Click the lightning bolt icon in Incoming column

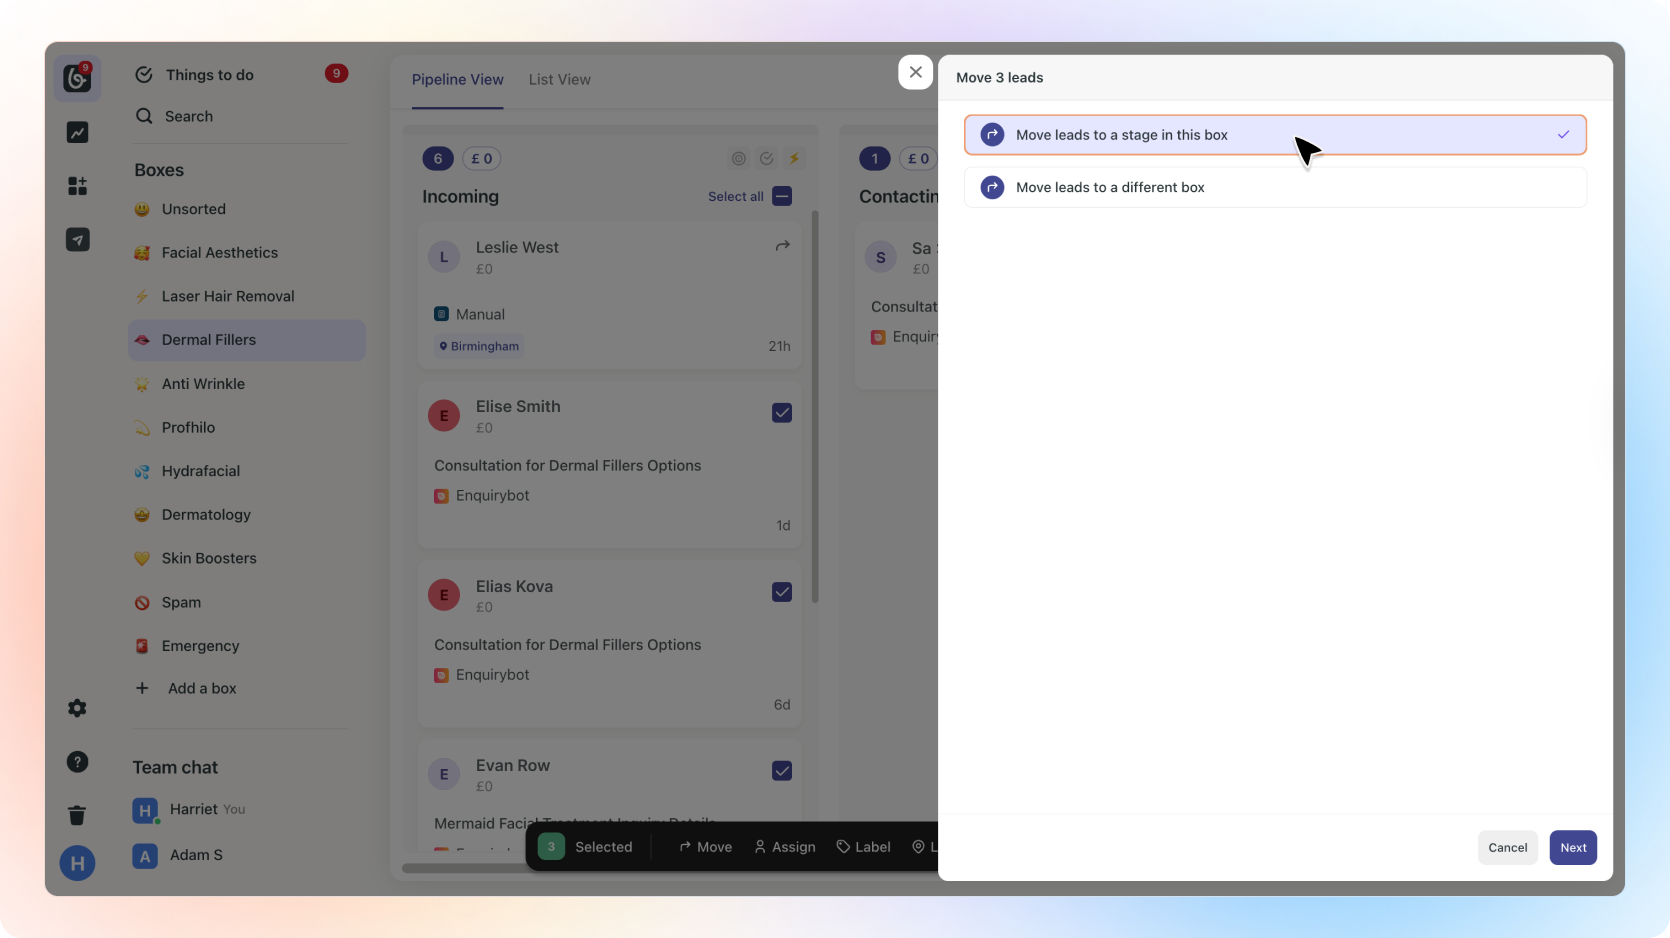pyautogui.click(x=794, y=158)
